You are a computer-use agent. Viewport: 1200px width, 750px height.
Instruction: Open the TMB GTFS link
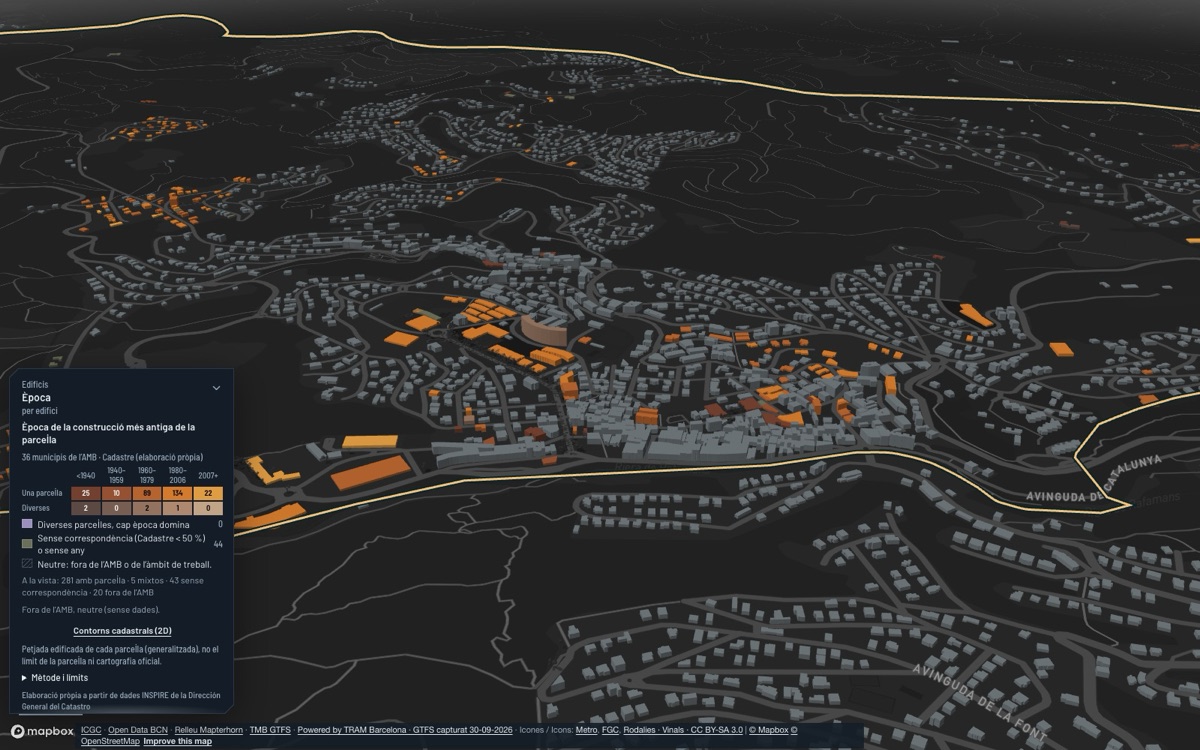click(270, 730)
